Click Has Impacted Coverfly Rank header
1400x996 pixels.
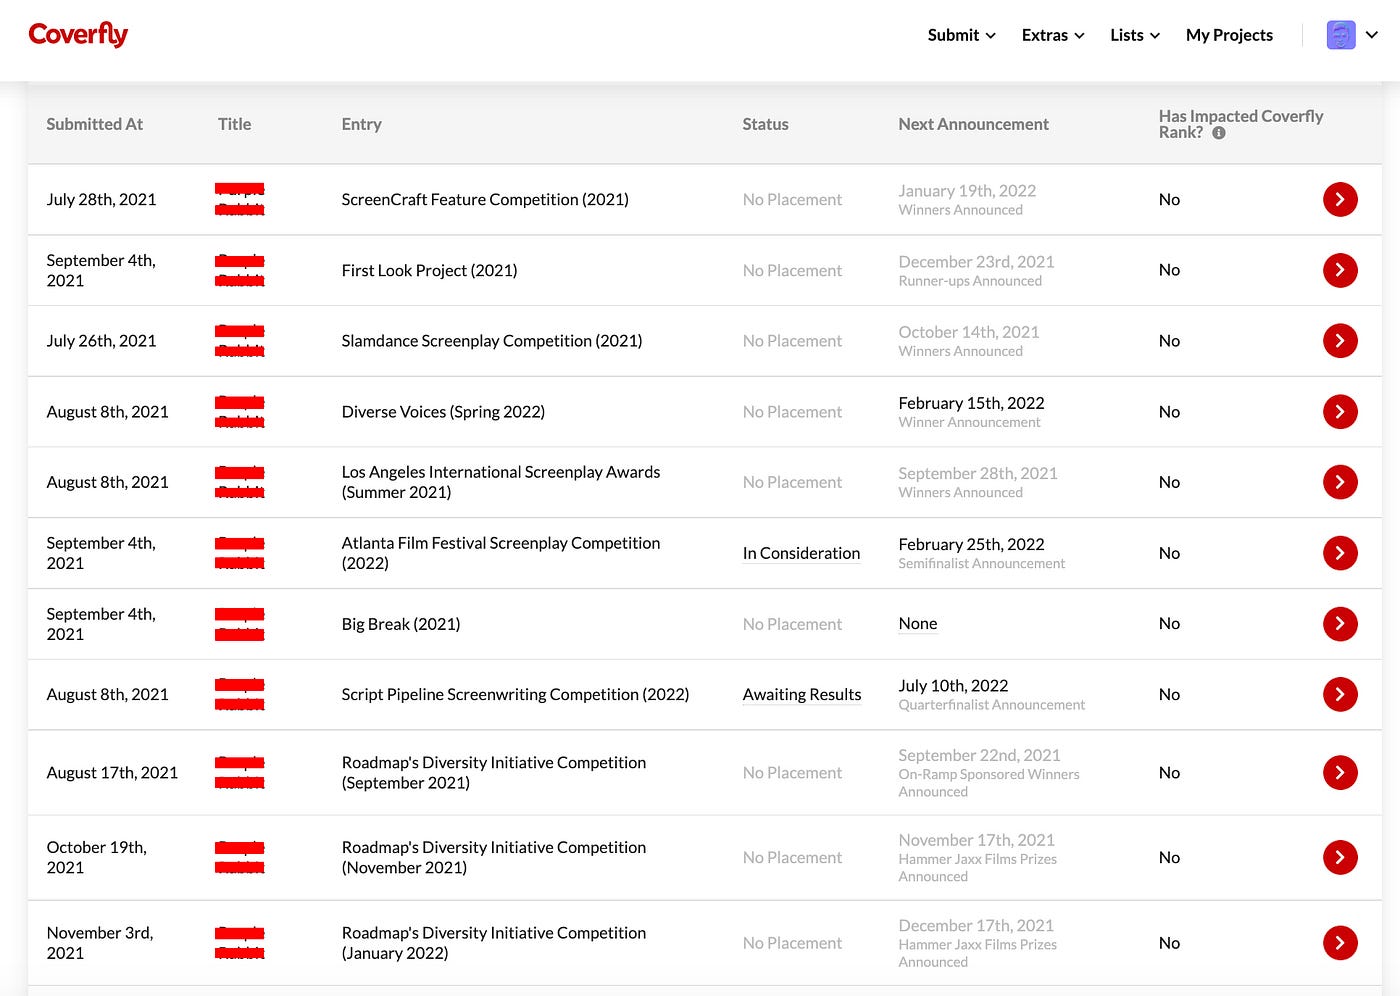tap(1240, 124)
